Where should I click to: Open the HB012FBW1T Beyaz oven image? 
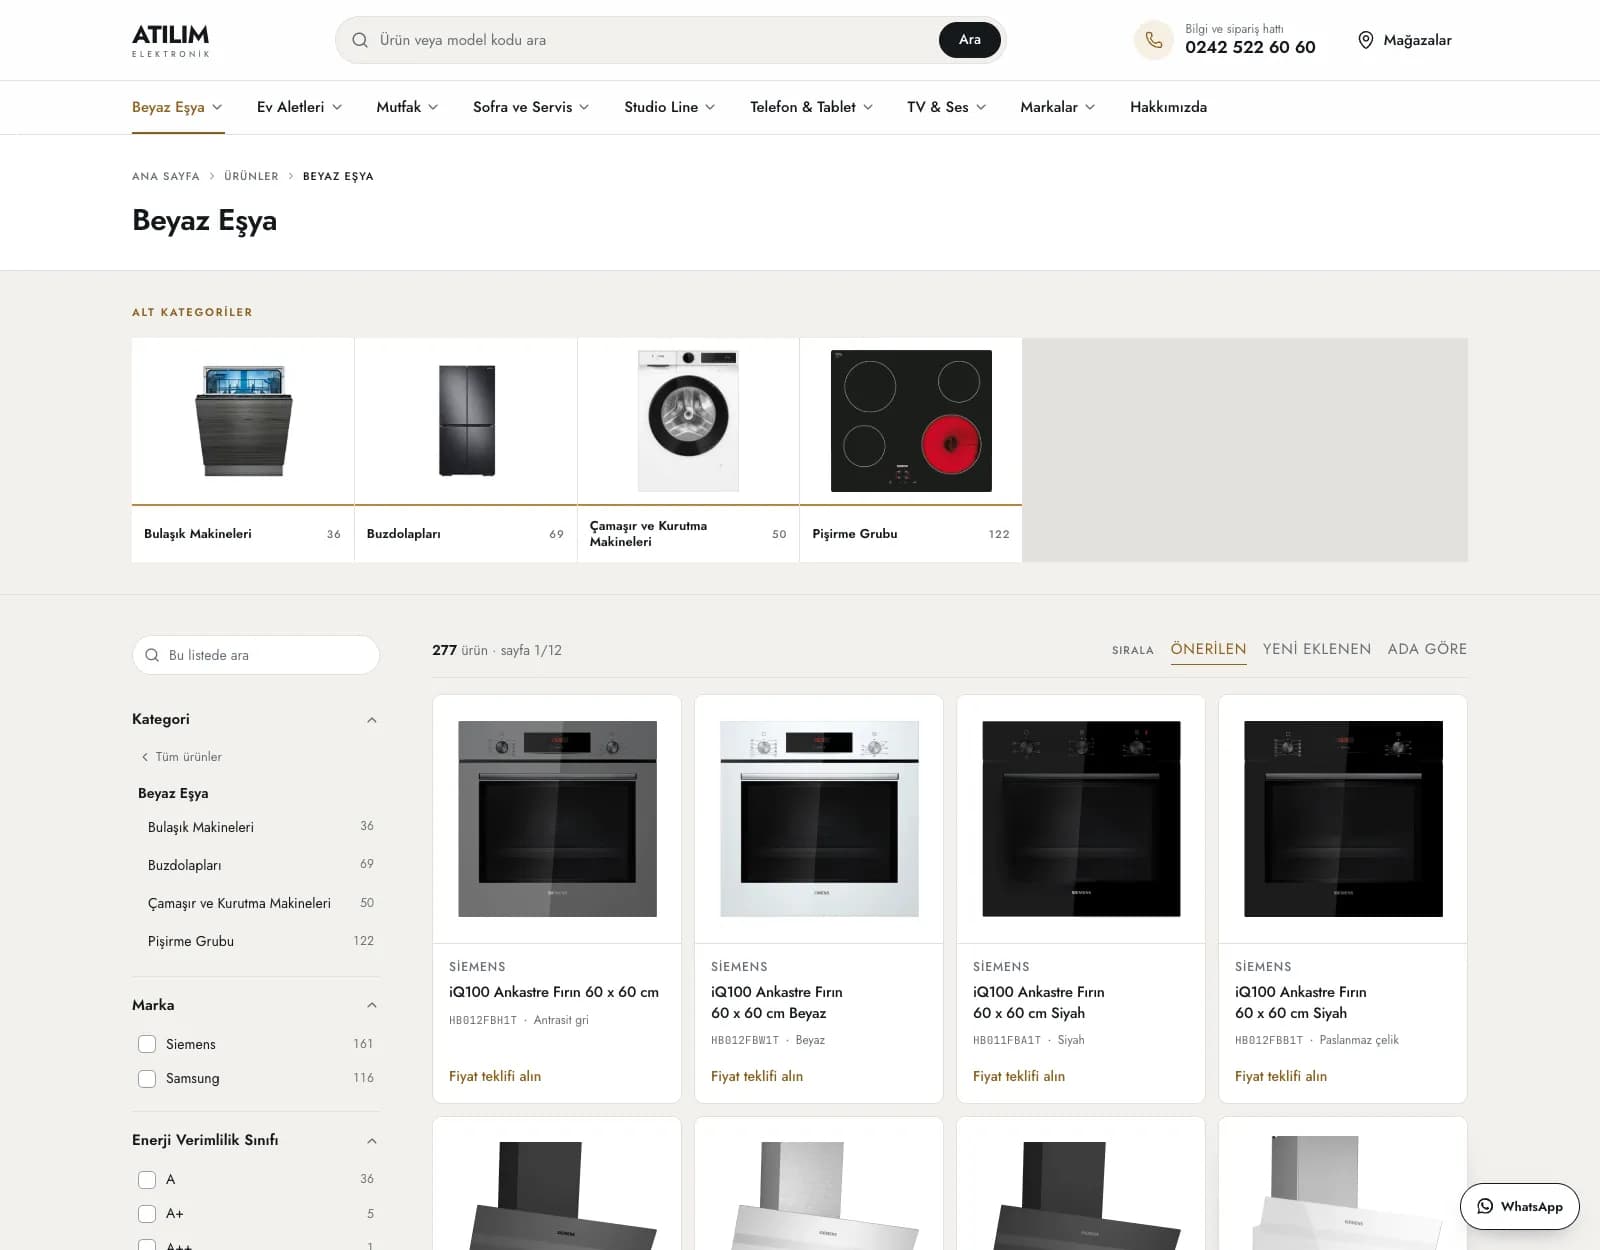pyautogui.click(x=819, y=818)
